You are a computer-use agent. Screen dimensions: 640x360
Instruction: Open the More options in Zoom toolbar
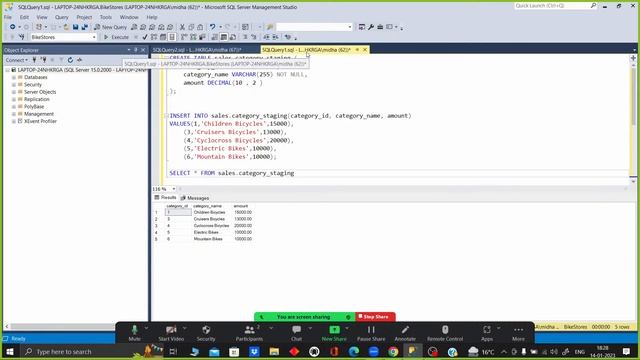(x=518, y=333)
